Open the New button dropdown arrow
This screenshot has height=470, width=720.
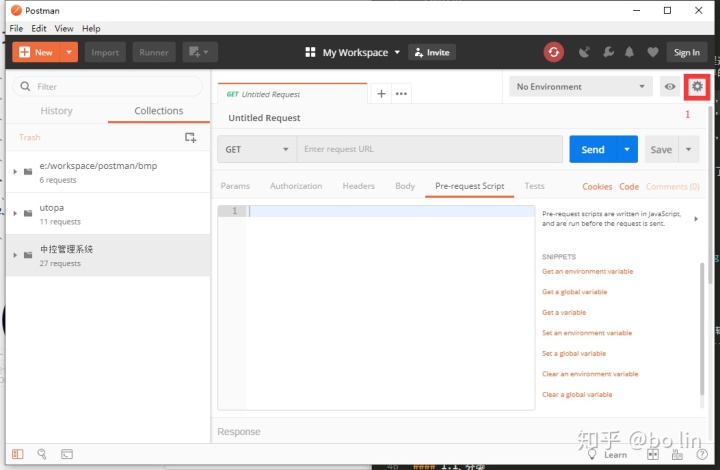(69, 52)
